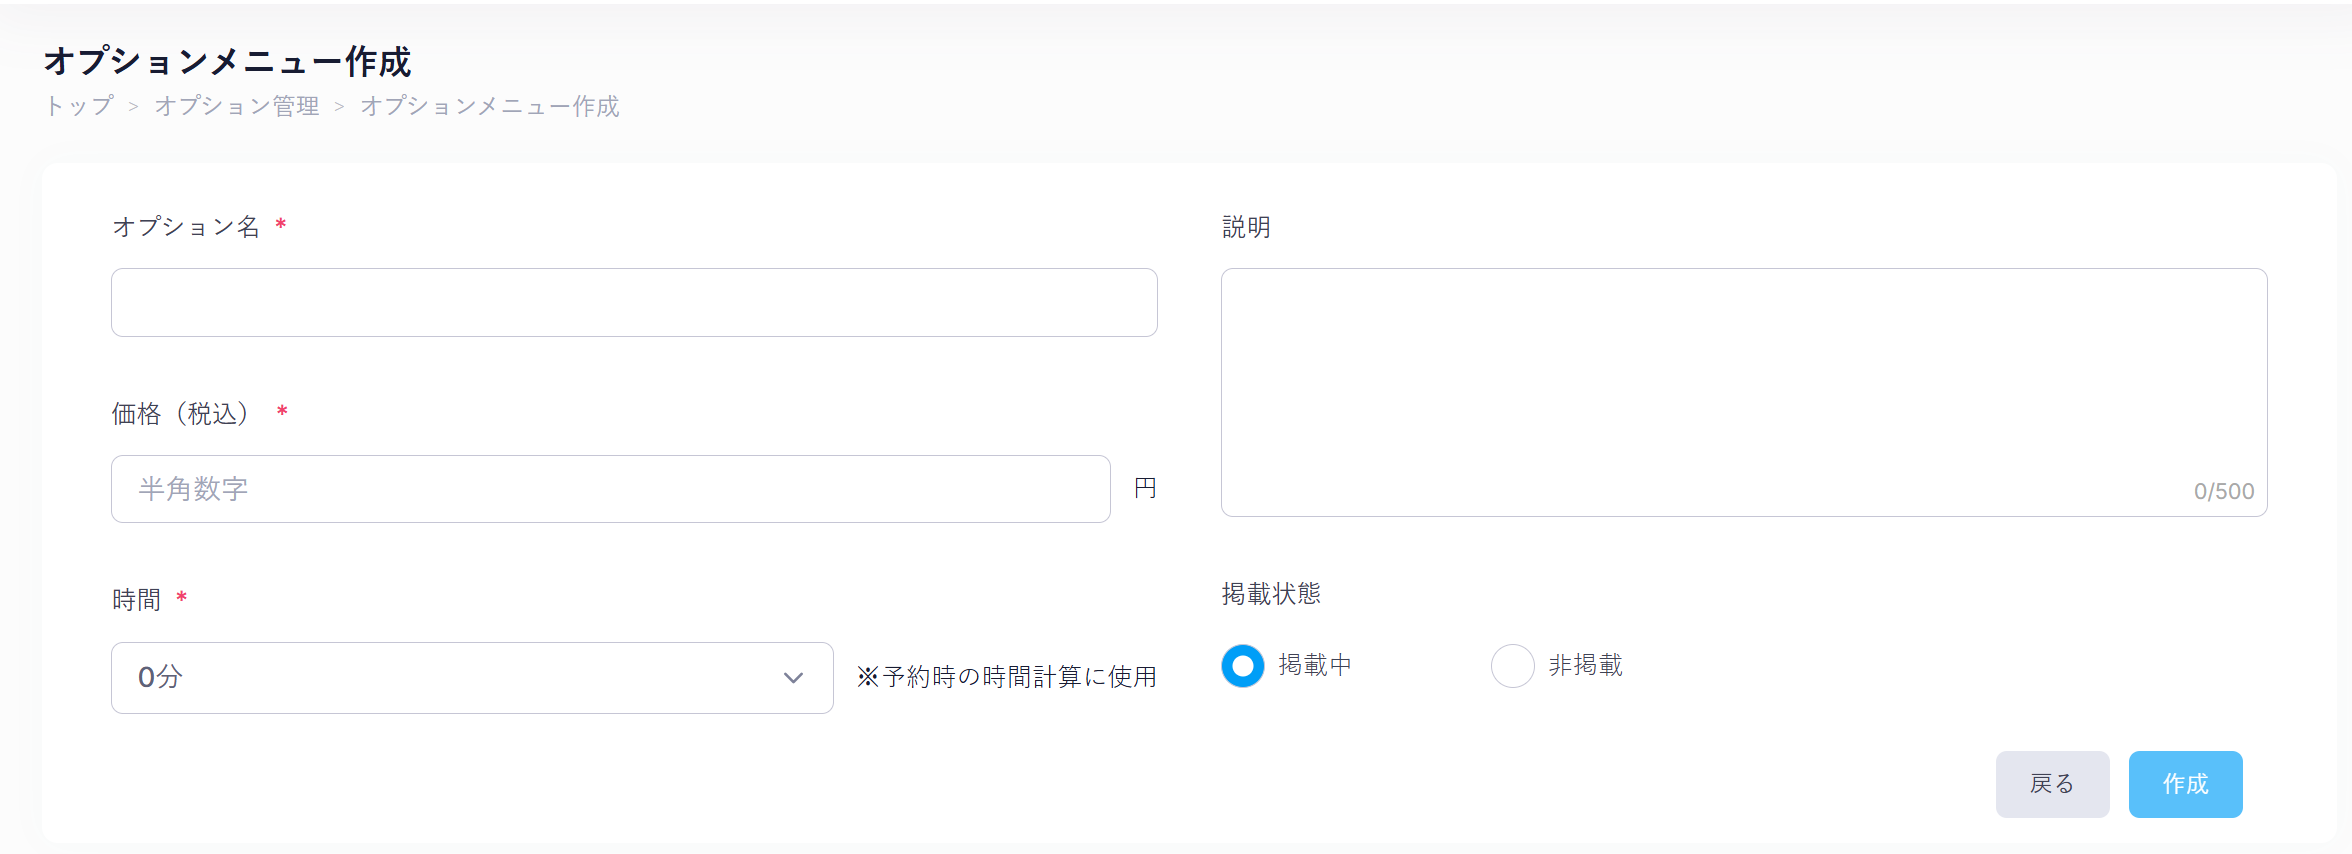Click the 非掲載 label text

point(1585,666)
